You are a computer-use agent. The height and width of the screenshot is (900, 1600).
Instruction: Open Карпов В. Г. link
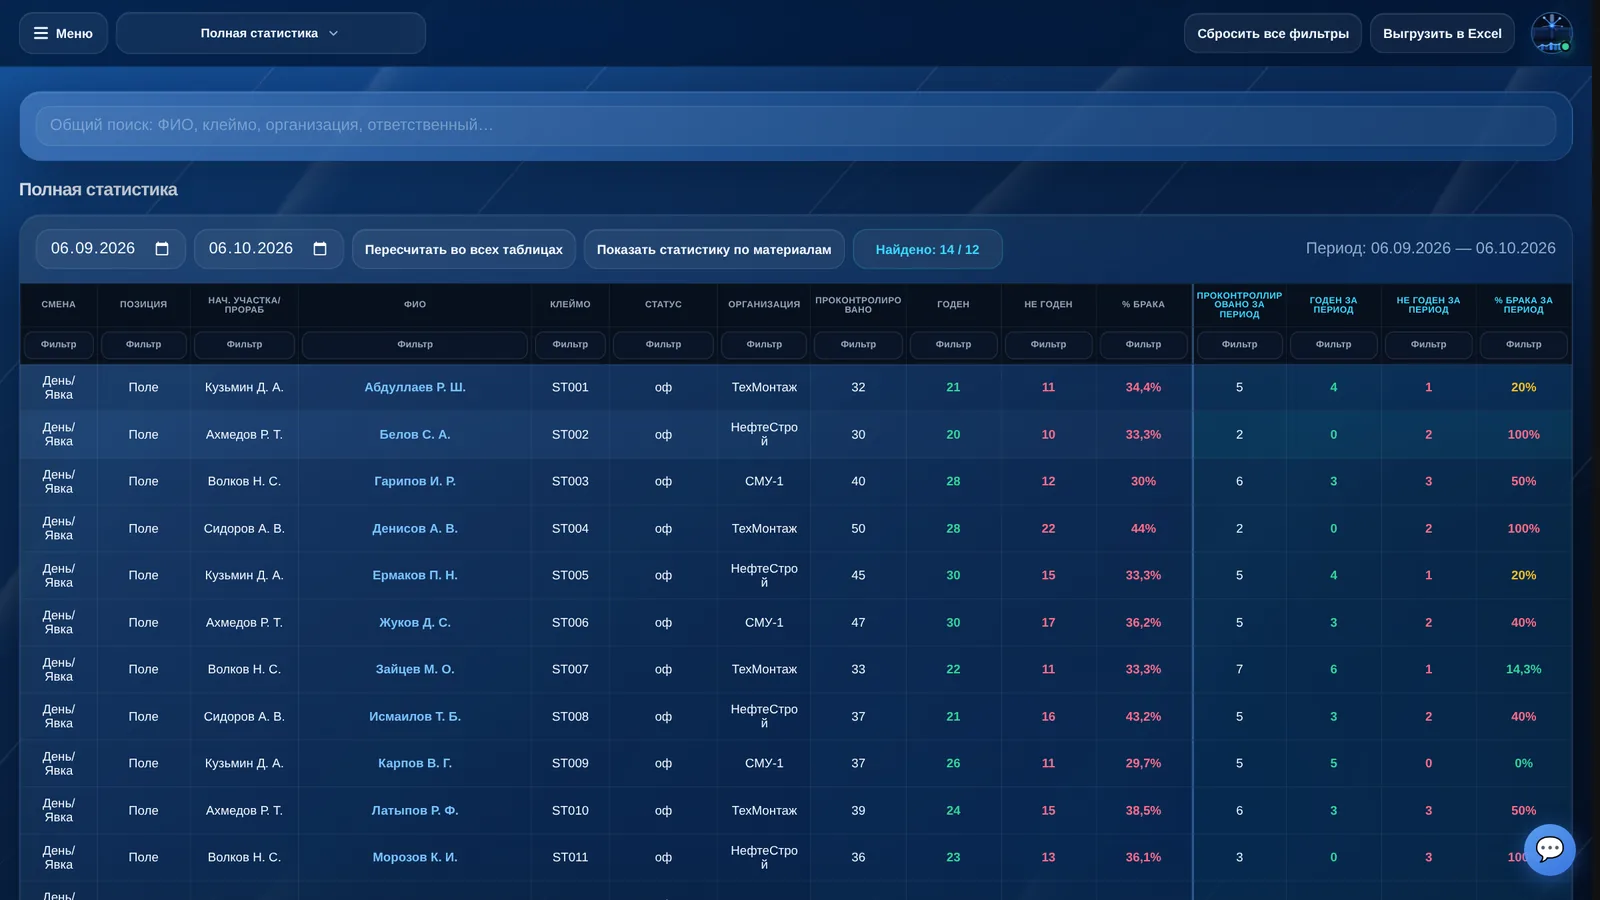point(415,763)
